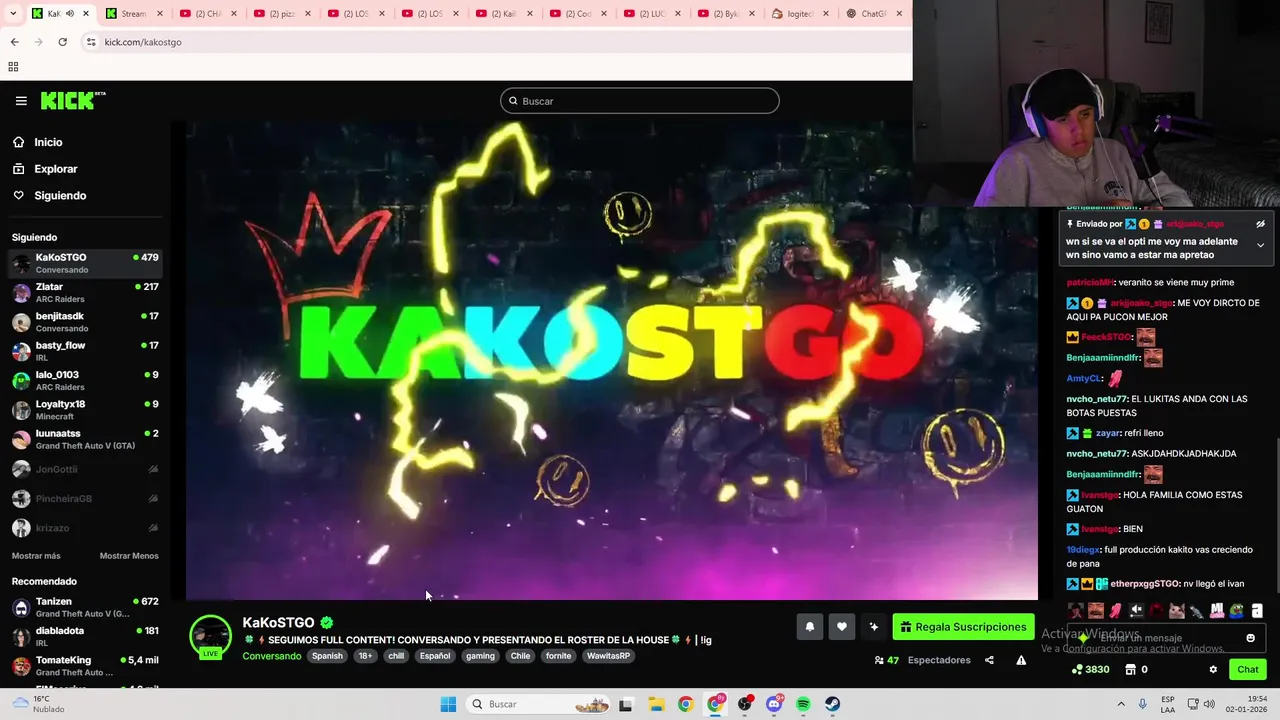This screenshot has height=720, width=1280.
Task: Open the Windows Start menu
Action: [x=448, y=704]
